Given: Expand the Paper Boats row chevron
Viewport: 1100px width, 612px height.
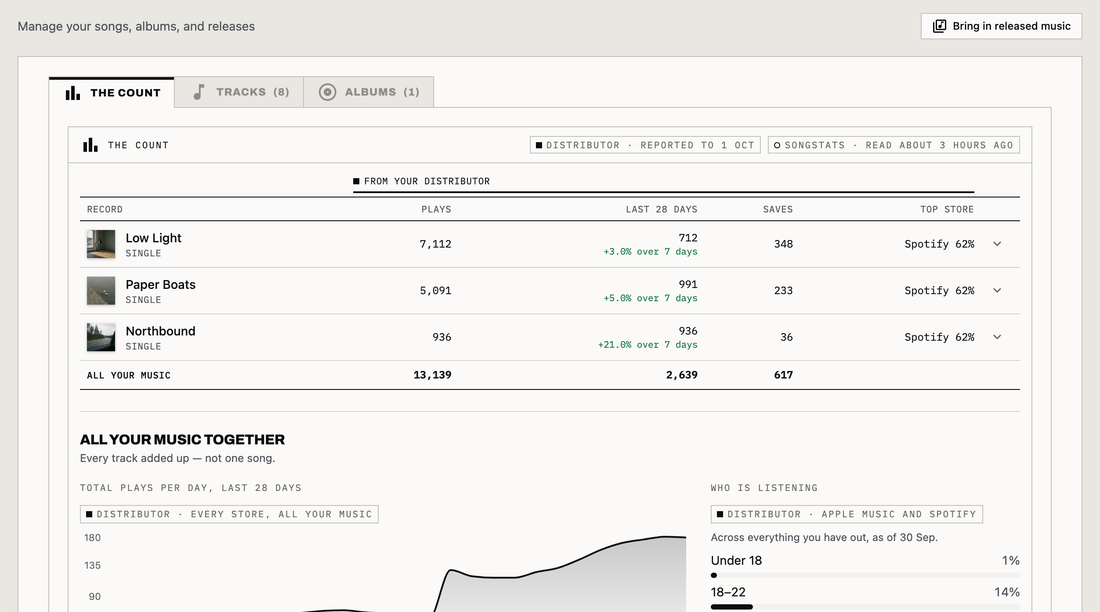Looking at the screenshot, I should pos(997,291).
